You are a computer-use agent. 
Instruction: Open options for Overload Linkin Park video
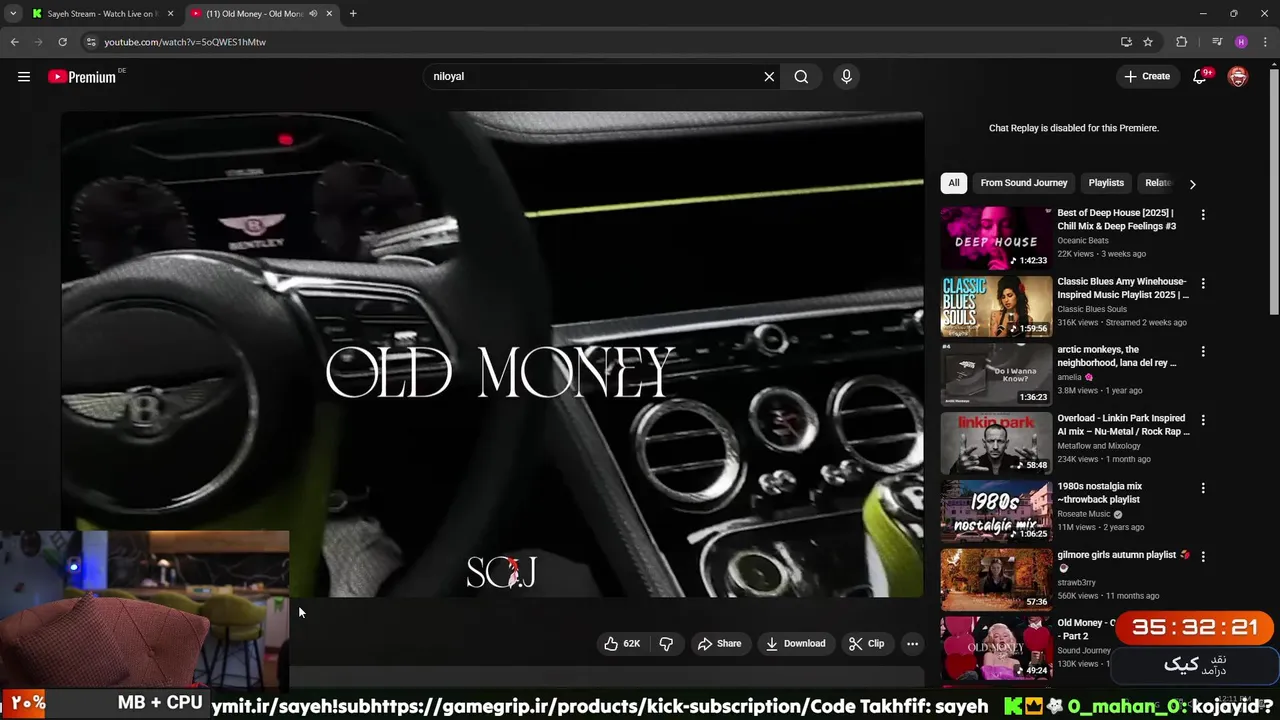point(1203,420)
